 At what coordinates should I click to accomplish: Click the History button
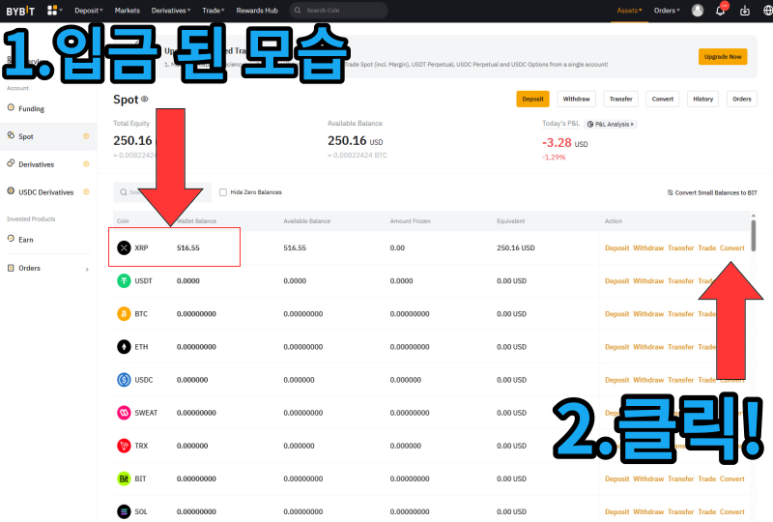point(703,99)
